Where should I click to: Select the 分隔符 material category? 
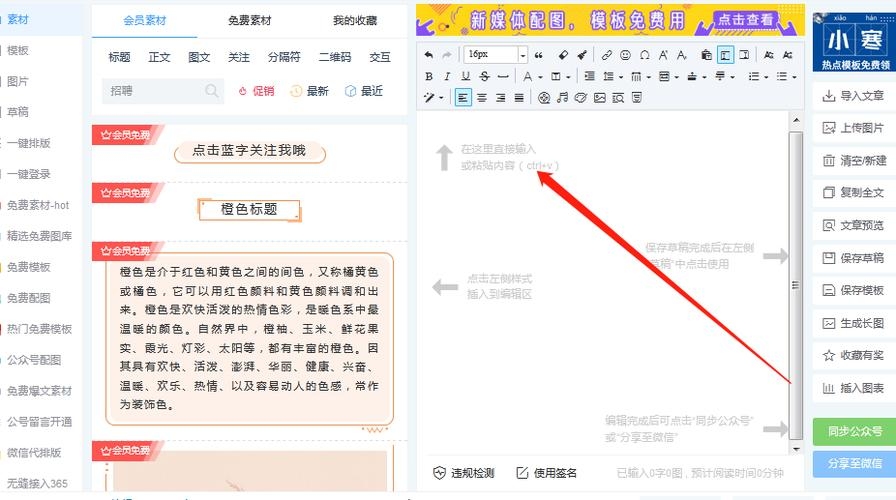point(284,57)
